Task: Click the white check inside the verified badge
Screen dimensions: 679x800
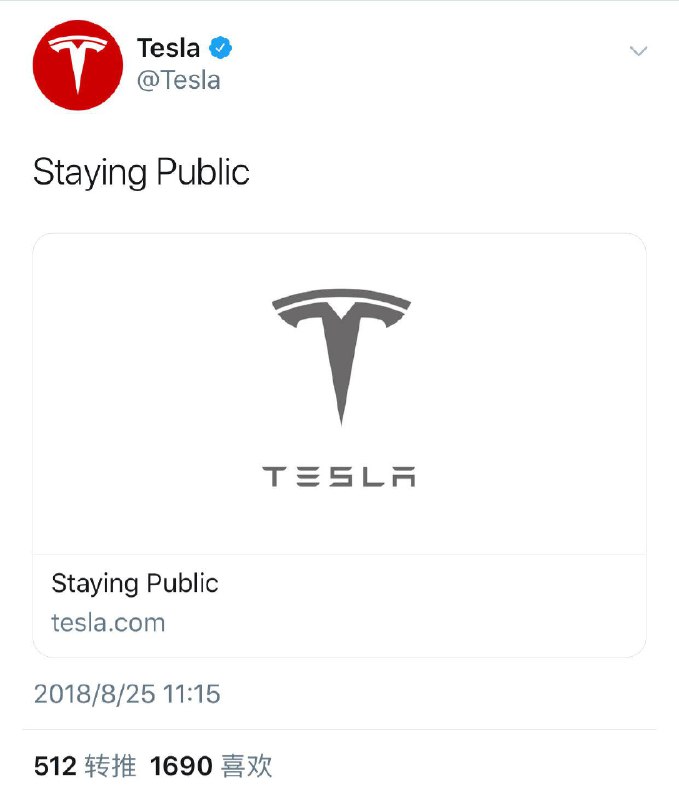Action: tap(220, 48)
